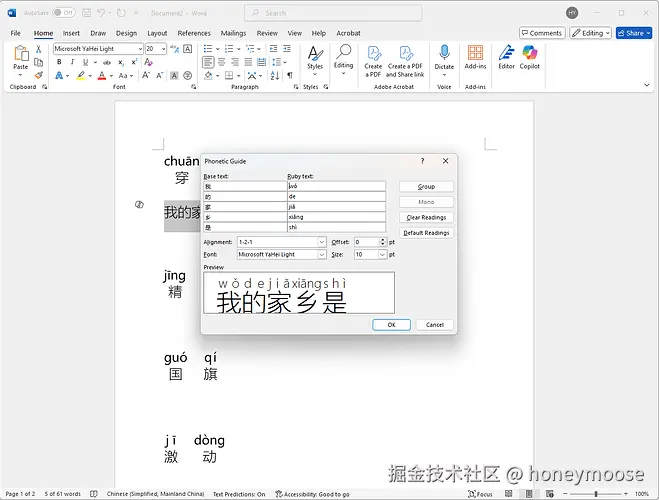This screenshot has width=659, height=500.
Task: Select the Cut scissors icon
Action: [x=38, y=49]
